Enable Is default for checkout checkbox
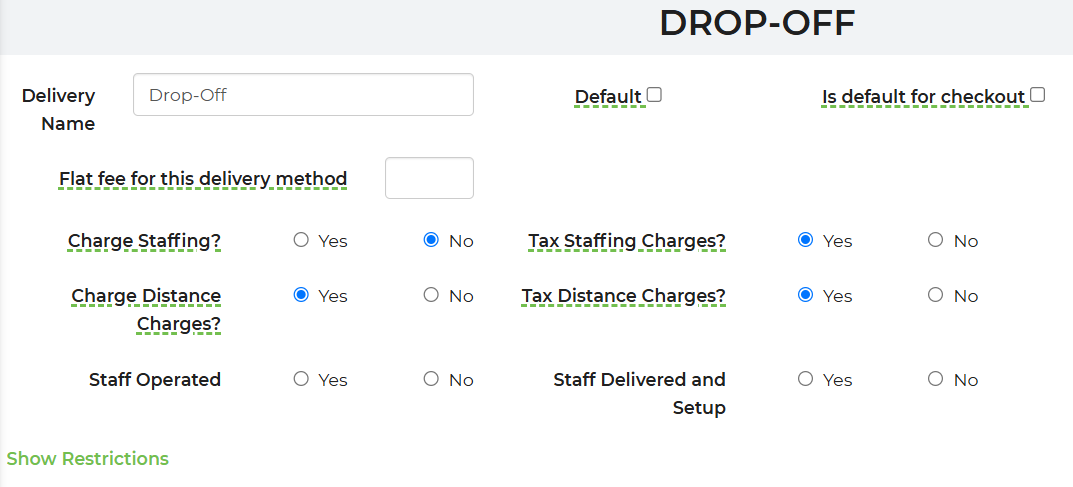The width and height of the screenshot is (1073, 487). tap(1037, 95)
